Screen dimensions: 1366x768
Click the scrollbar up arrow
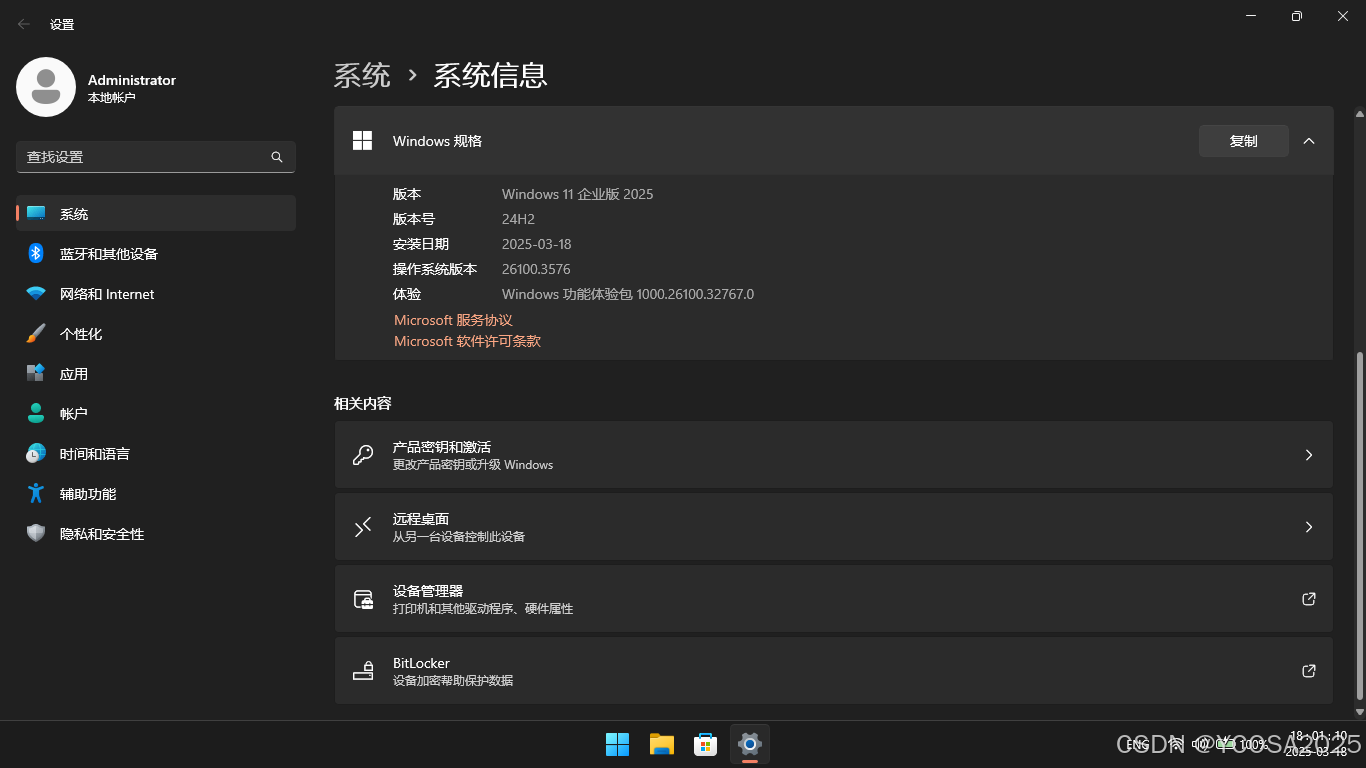click(x=1359, y=113)
